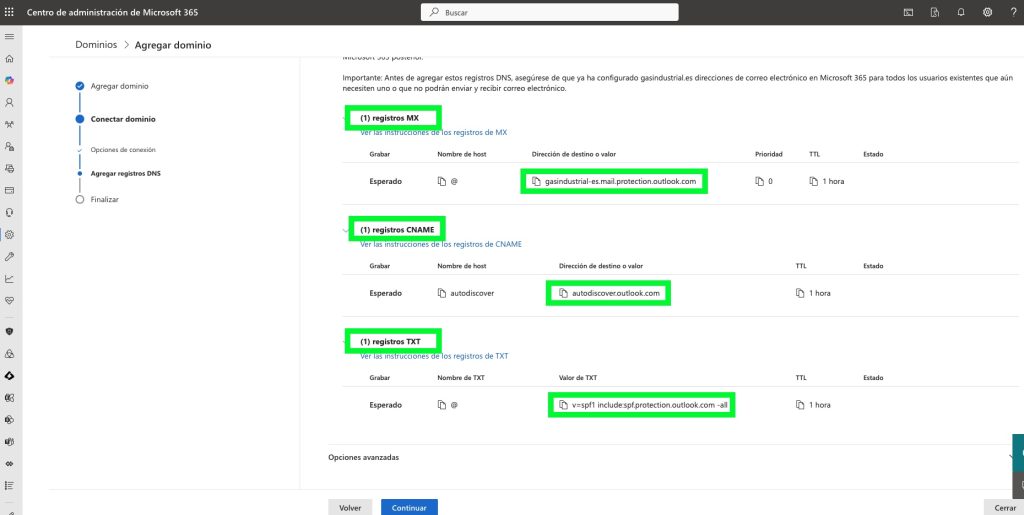The height and width of the screenshot is (515, 1024).
Task: Expand the Opciones avanzadas section
Action: 1014,457
